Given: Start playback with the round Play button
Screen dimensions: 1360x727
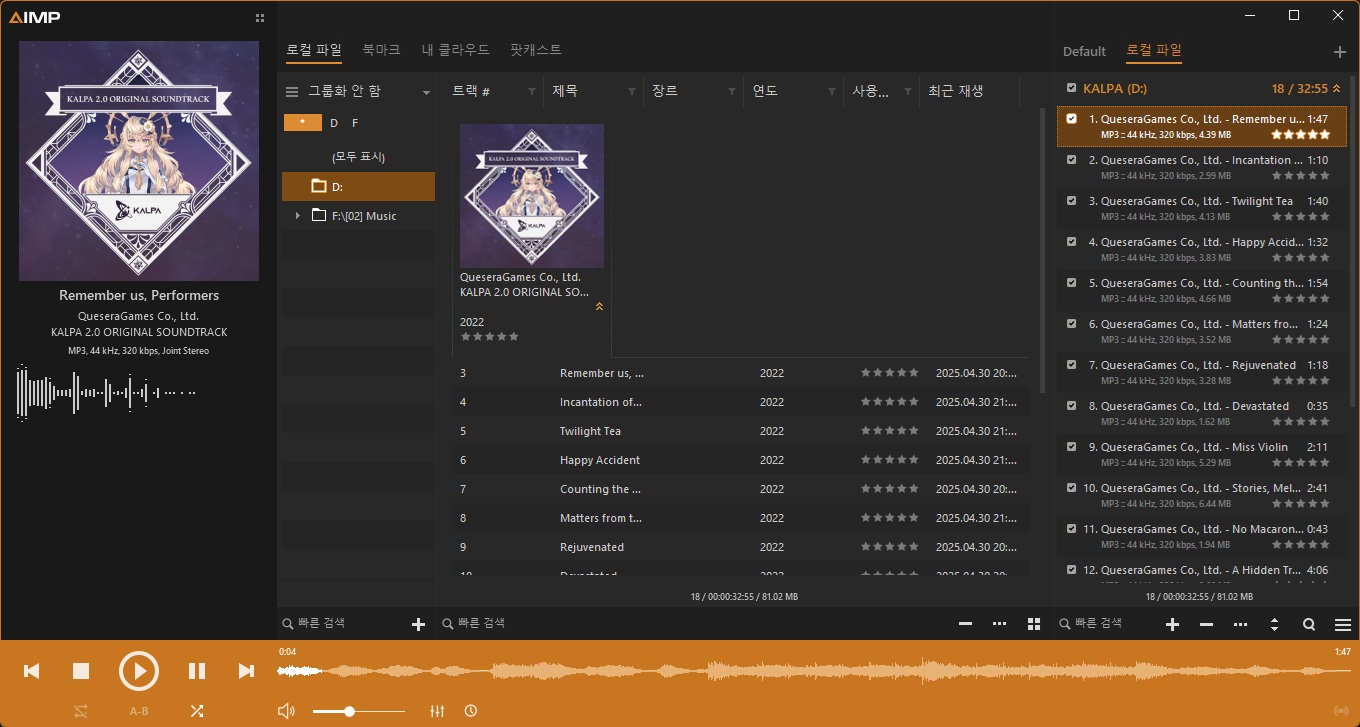Looking at the screenshot, I should pyautogui.click(x=139, y=671).
